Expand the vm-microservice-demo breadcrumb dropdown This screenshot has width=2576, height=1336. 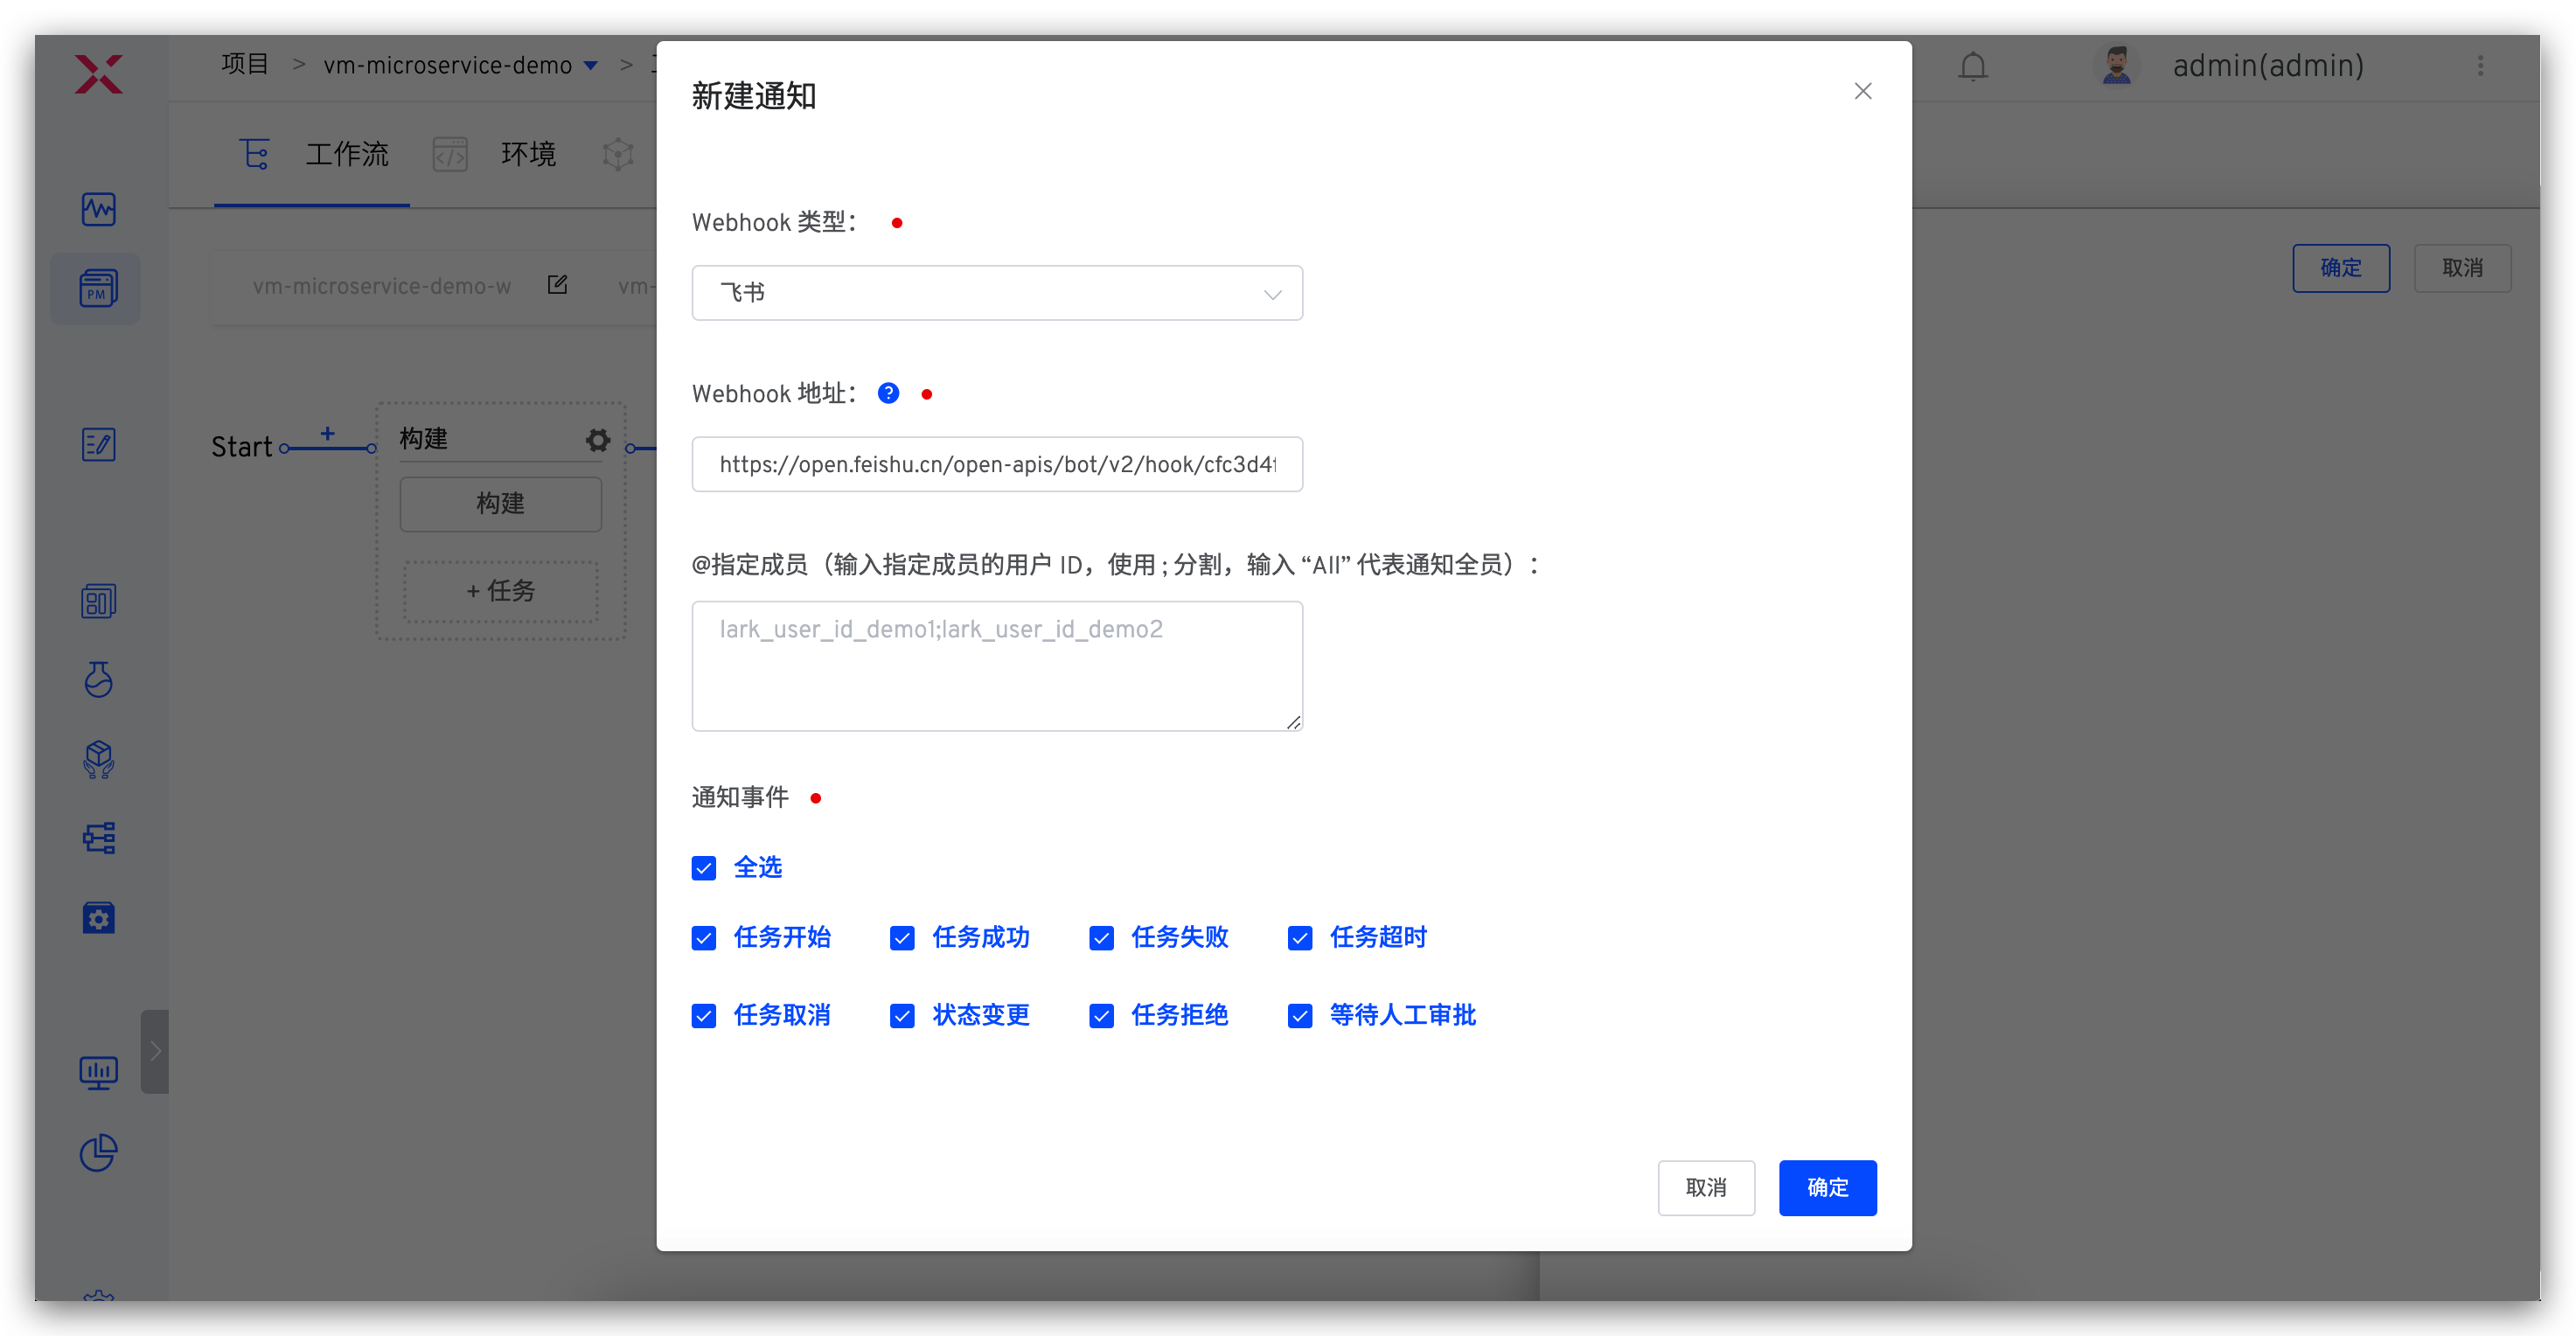click(591, 65)
